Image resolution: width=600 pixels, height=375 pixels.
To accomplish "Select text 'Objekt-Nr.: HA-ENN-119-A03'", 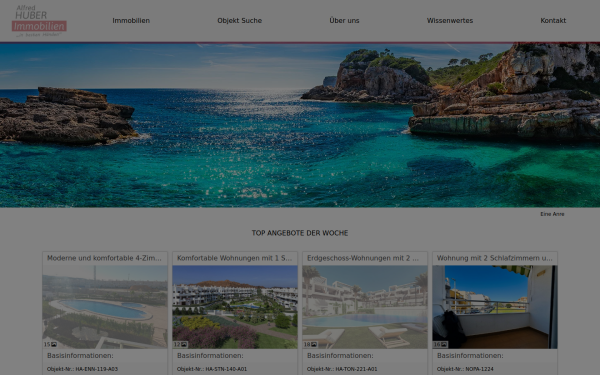I will (x=82, y=369).
